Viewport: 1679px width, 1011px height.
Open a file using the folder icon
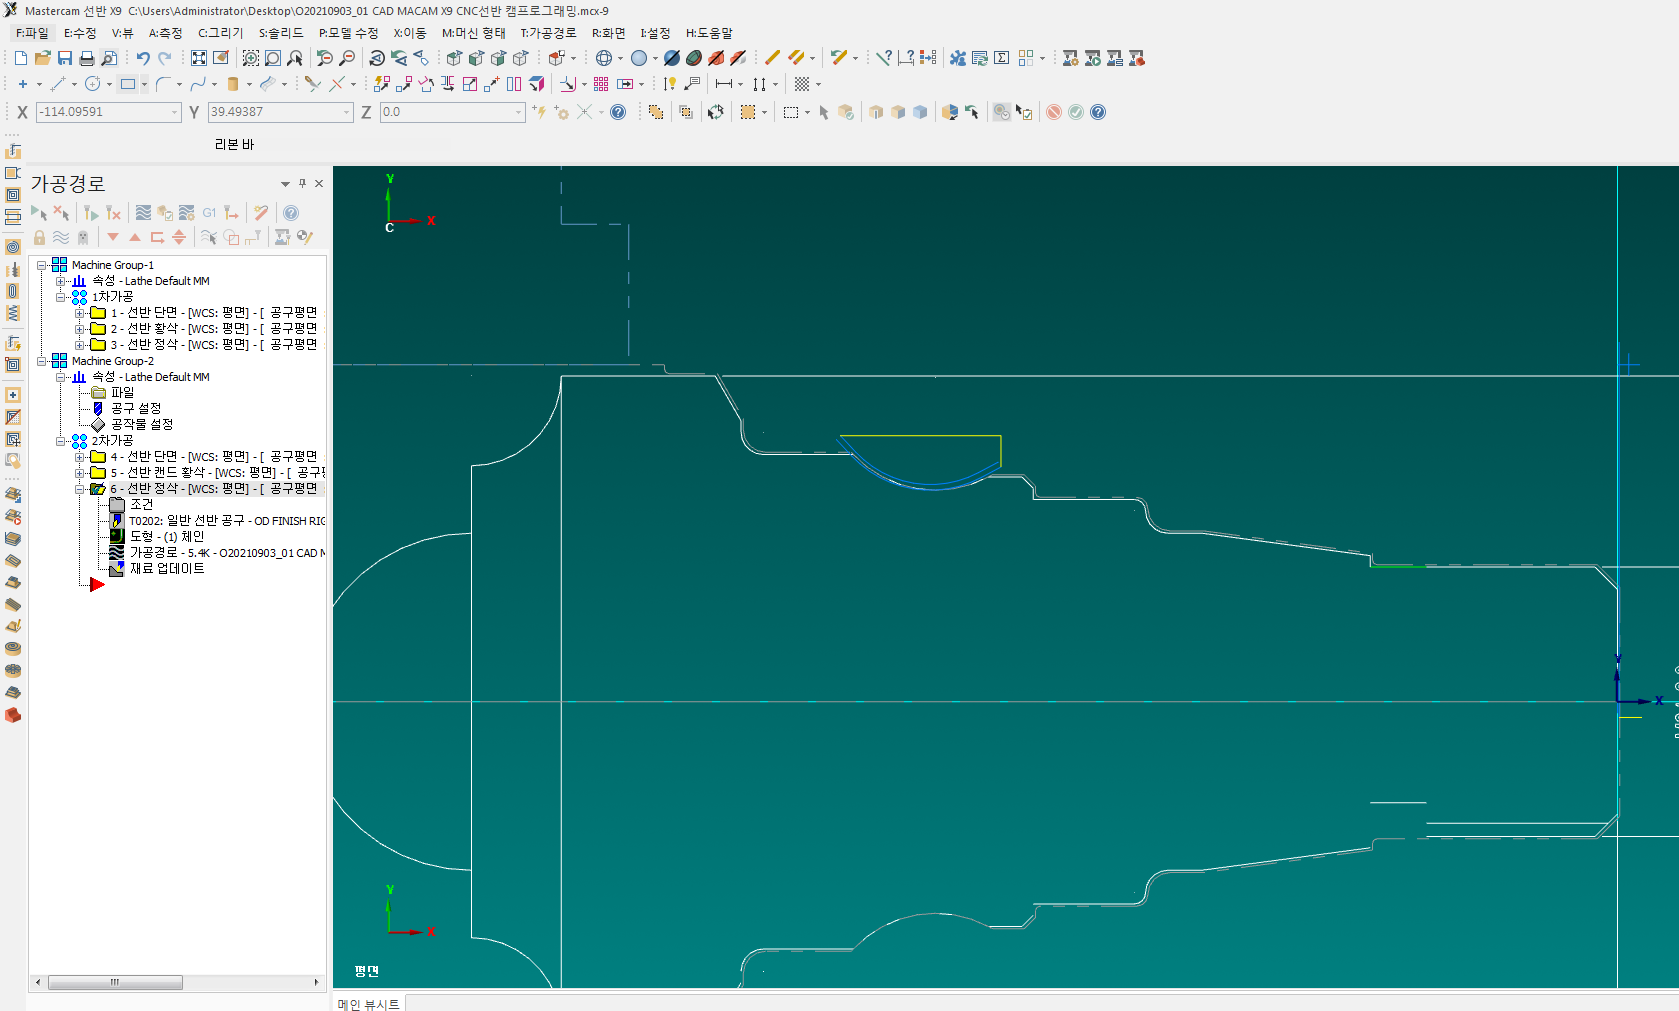click(x=43, y=58)
